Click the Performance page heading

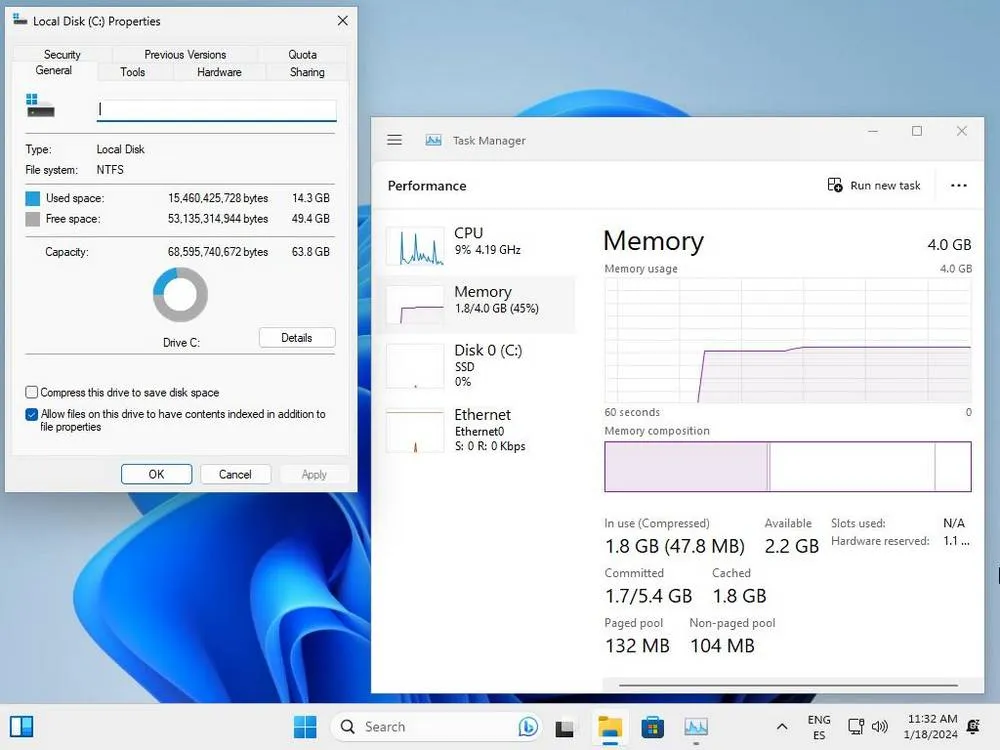click(427, 186)
